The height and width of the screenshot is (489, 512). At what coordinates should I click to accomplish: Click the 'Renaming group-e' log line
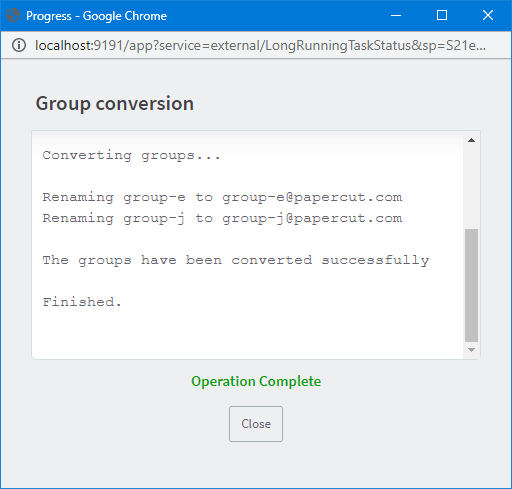pyautogui.click(x=222, y=197)
